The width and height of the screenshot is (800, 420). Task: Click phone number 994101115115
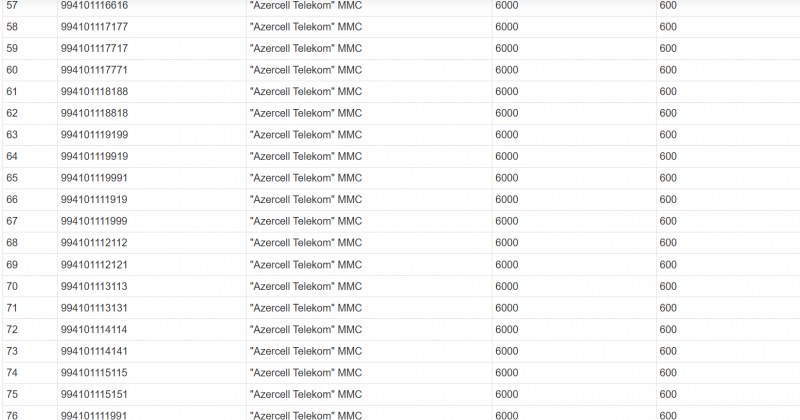pyautogui.click(x=94, y=373)
